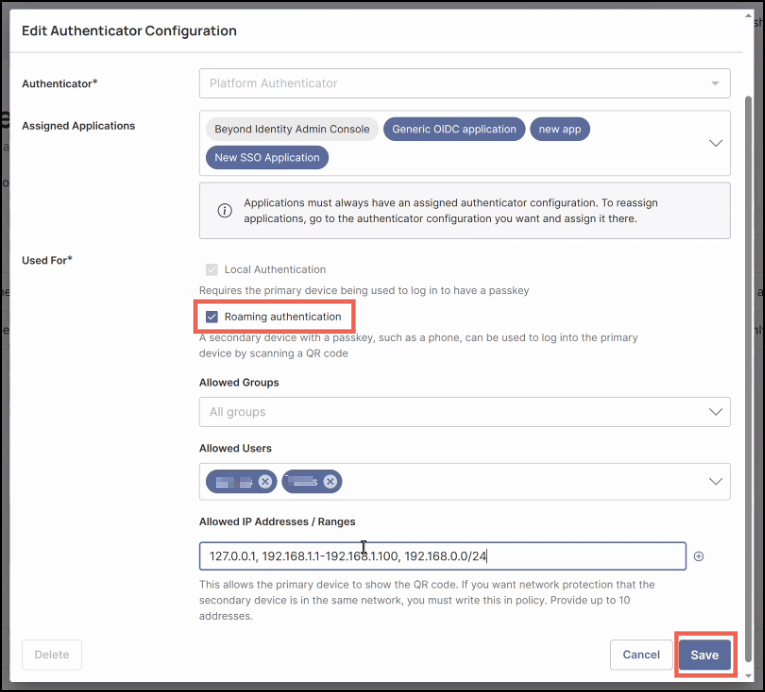
Task: Click the Local Authentication checkbox
Action: pyautogui.click(x=211, y=269)
